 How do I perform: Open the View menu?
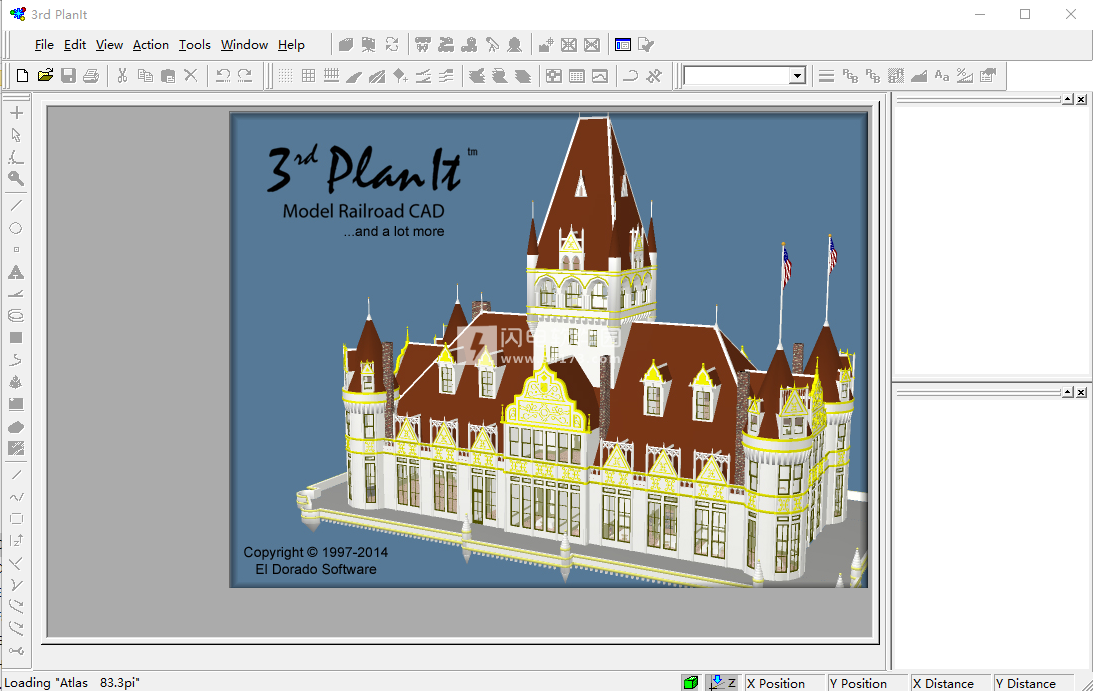tap(109, 45)
